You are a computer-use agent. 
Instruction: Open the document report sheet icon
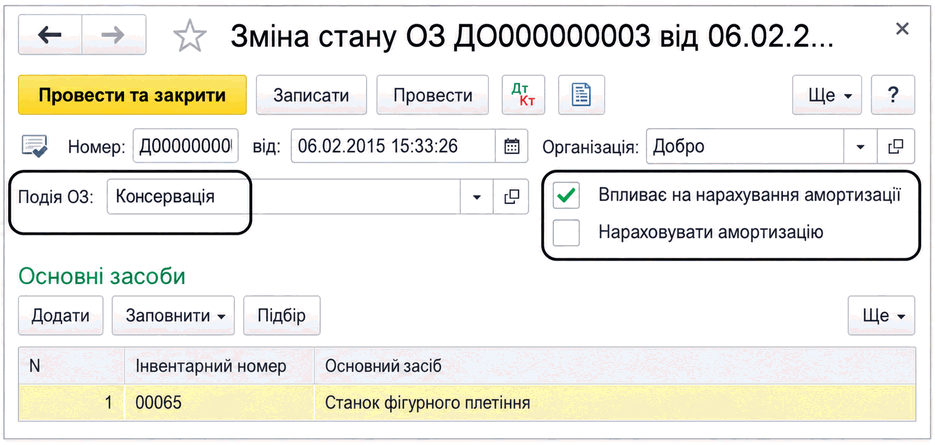[x=581, y=95]
